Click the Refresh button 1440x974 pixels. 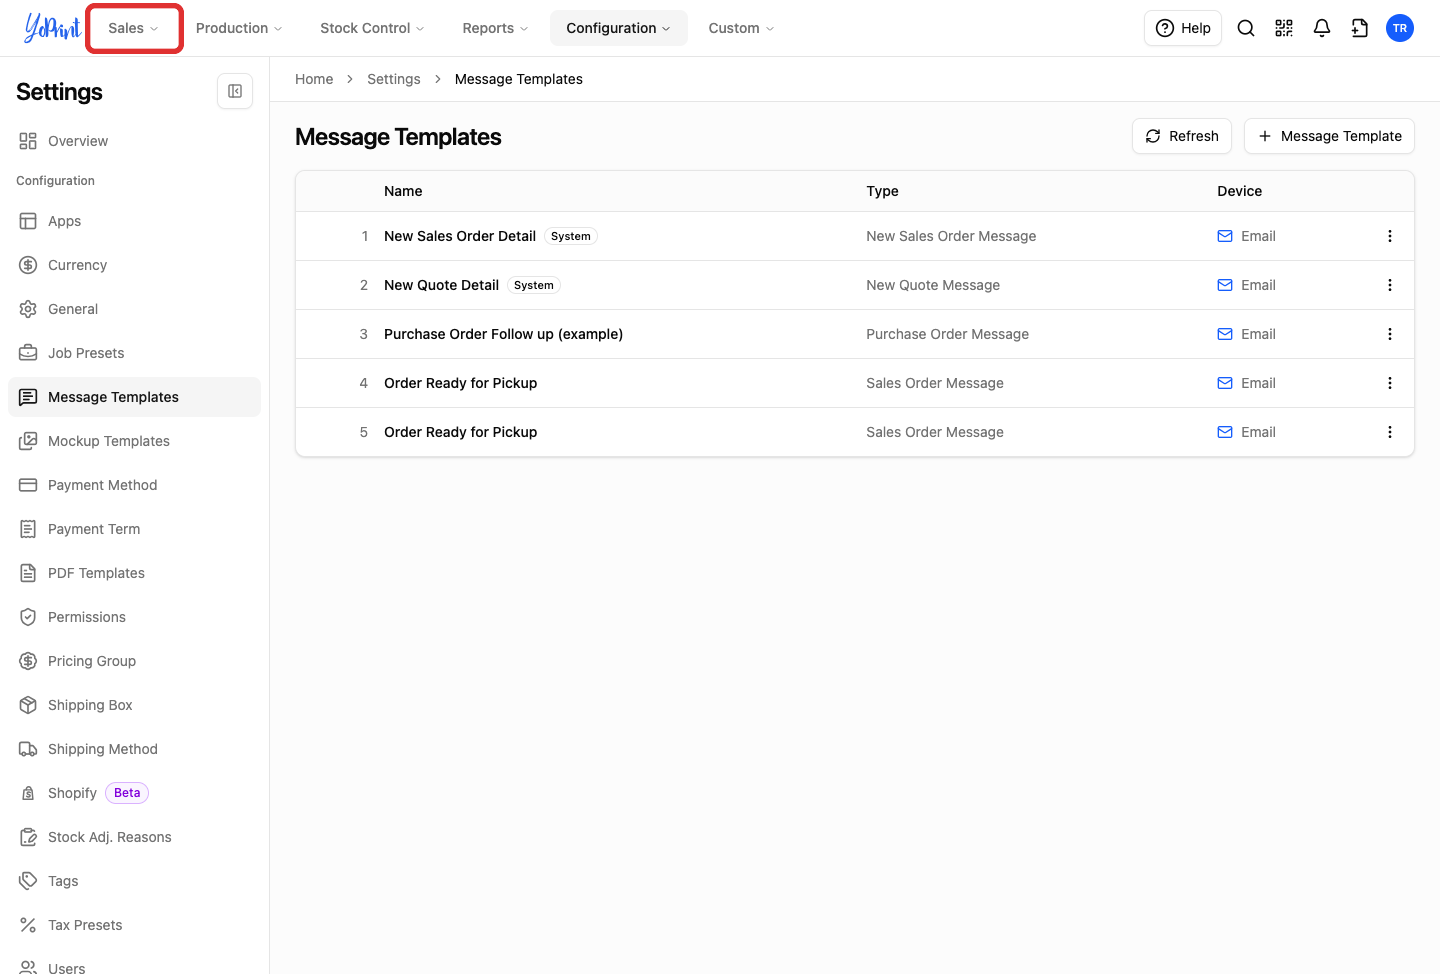(1182, 136)
